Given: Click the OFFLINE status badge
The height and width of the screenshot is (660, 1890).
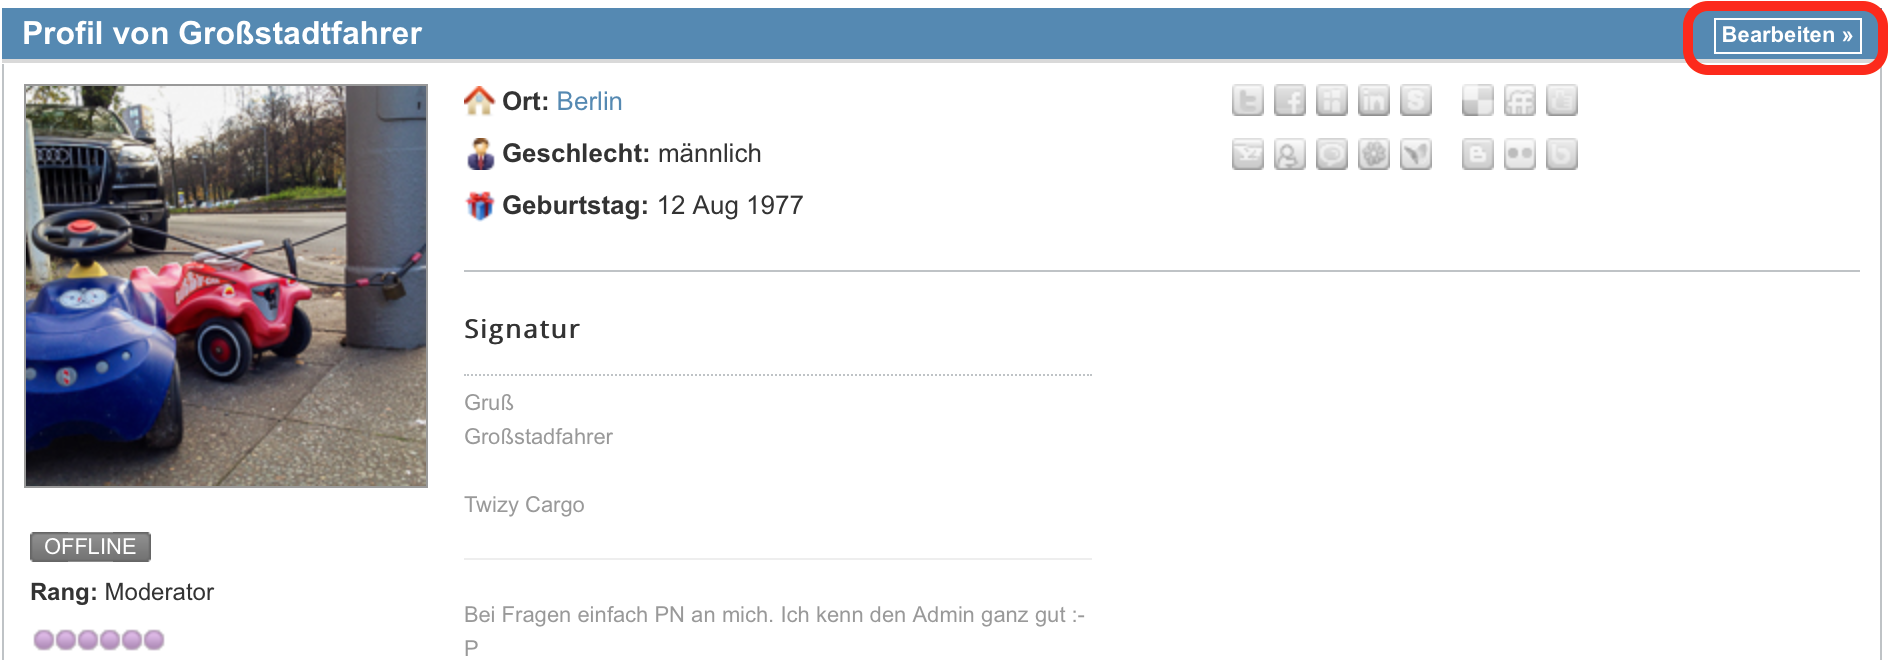Looking at the screenshot, I should [x=90, y=547].
